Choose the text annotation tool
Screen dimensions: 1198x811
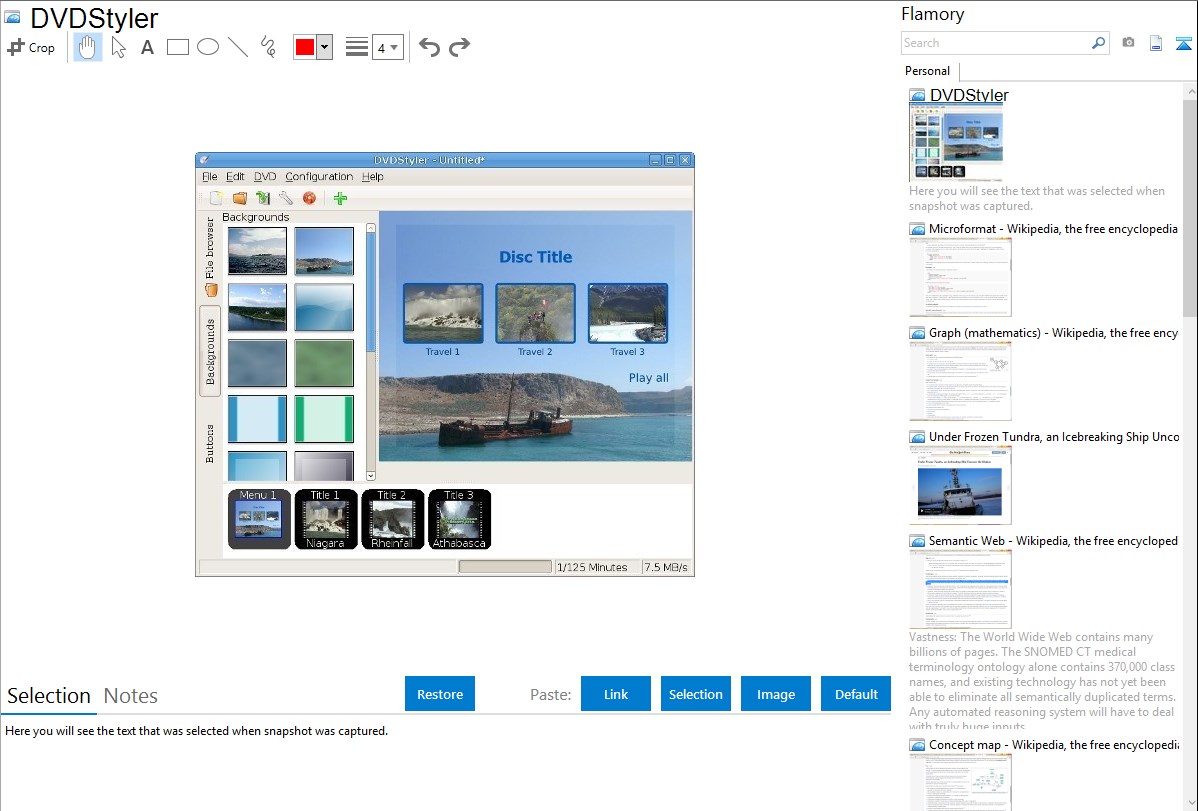147,47
